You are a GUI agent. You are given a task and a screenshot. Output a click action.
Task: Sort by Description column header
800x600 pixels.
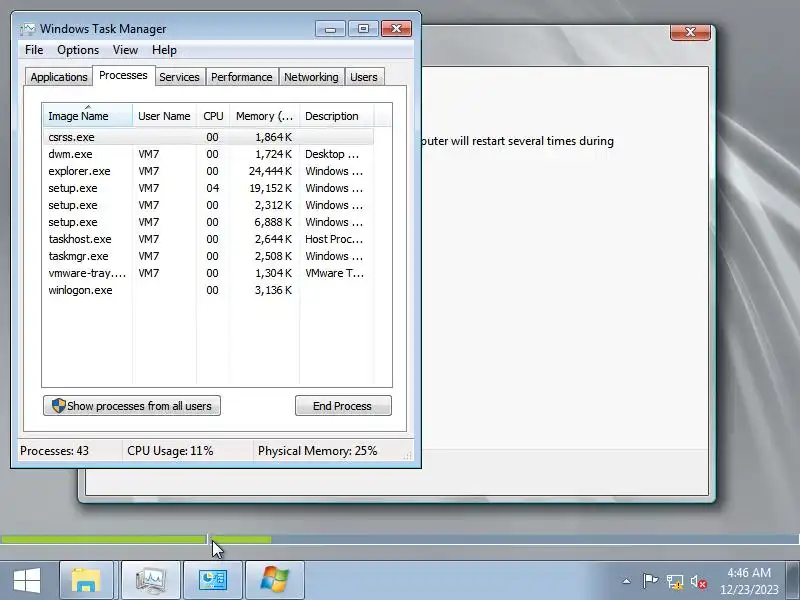337,116
